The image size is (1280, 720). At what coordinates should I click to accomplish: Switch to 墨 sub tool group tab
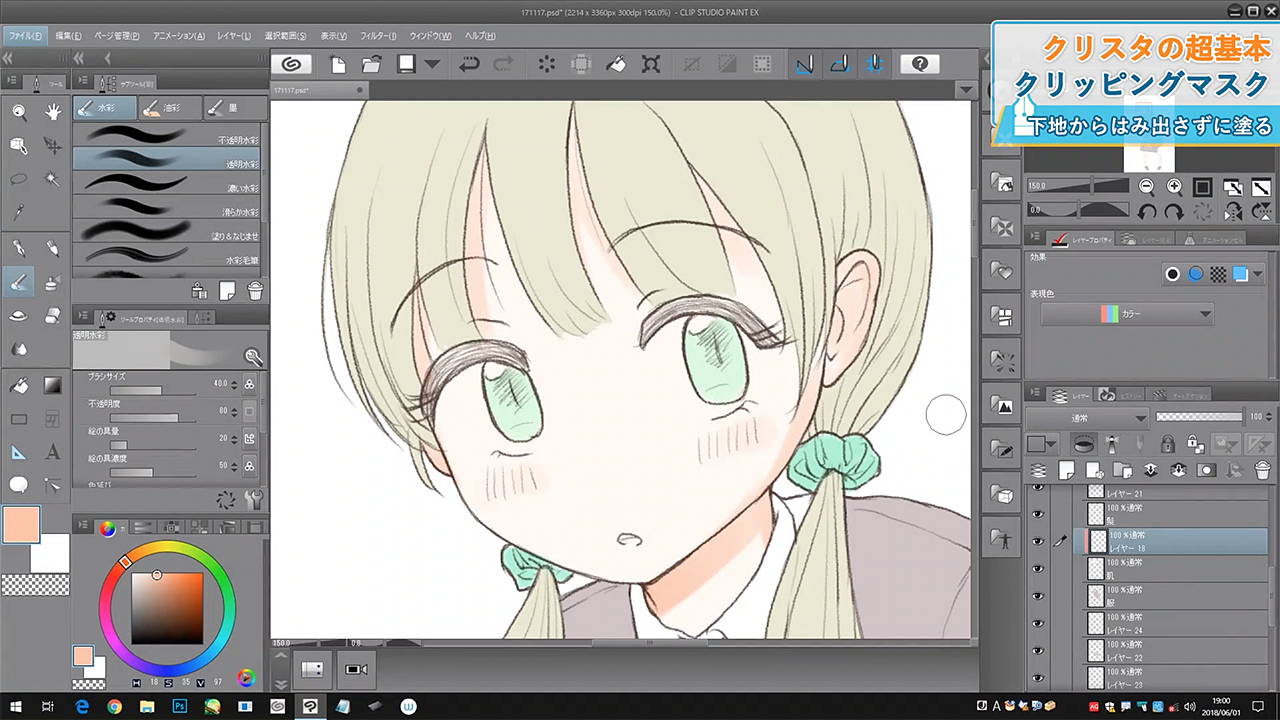tap(233, 107)
